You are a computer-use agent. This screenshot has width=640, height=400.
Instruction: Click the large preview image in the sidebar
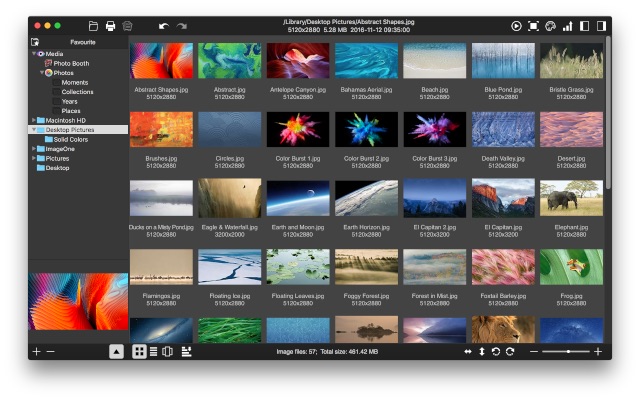78,301
